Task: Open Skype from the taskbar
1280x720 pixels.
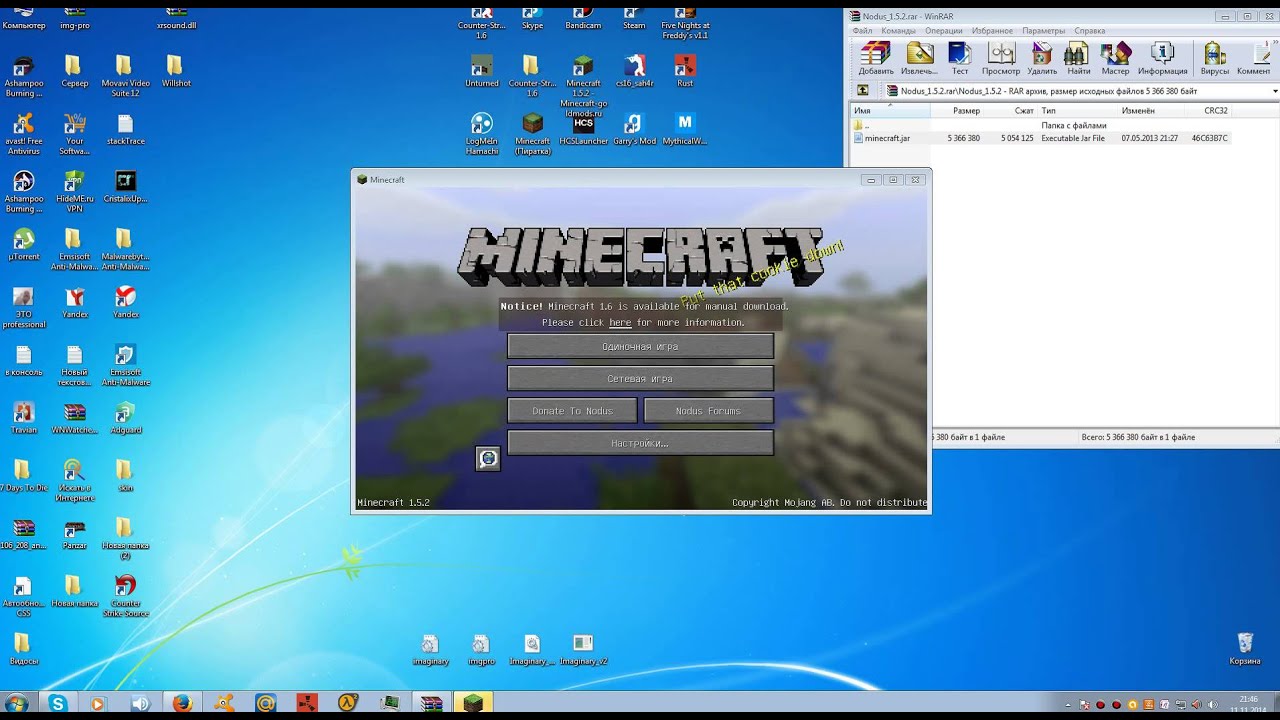Action: click(x=58, y=704)
